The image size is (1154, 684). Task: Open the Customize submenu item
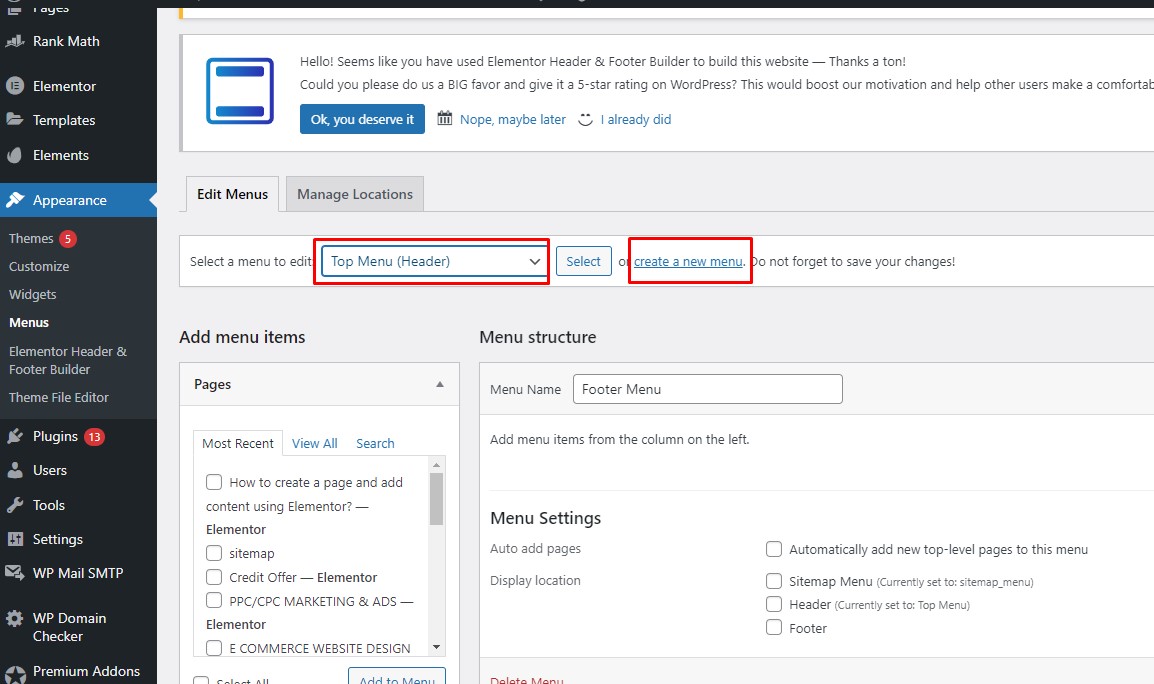click(x=39, y=267)
